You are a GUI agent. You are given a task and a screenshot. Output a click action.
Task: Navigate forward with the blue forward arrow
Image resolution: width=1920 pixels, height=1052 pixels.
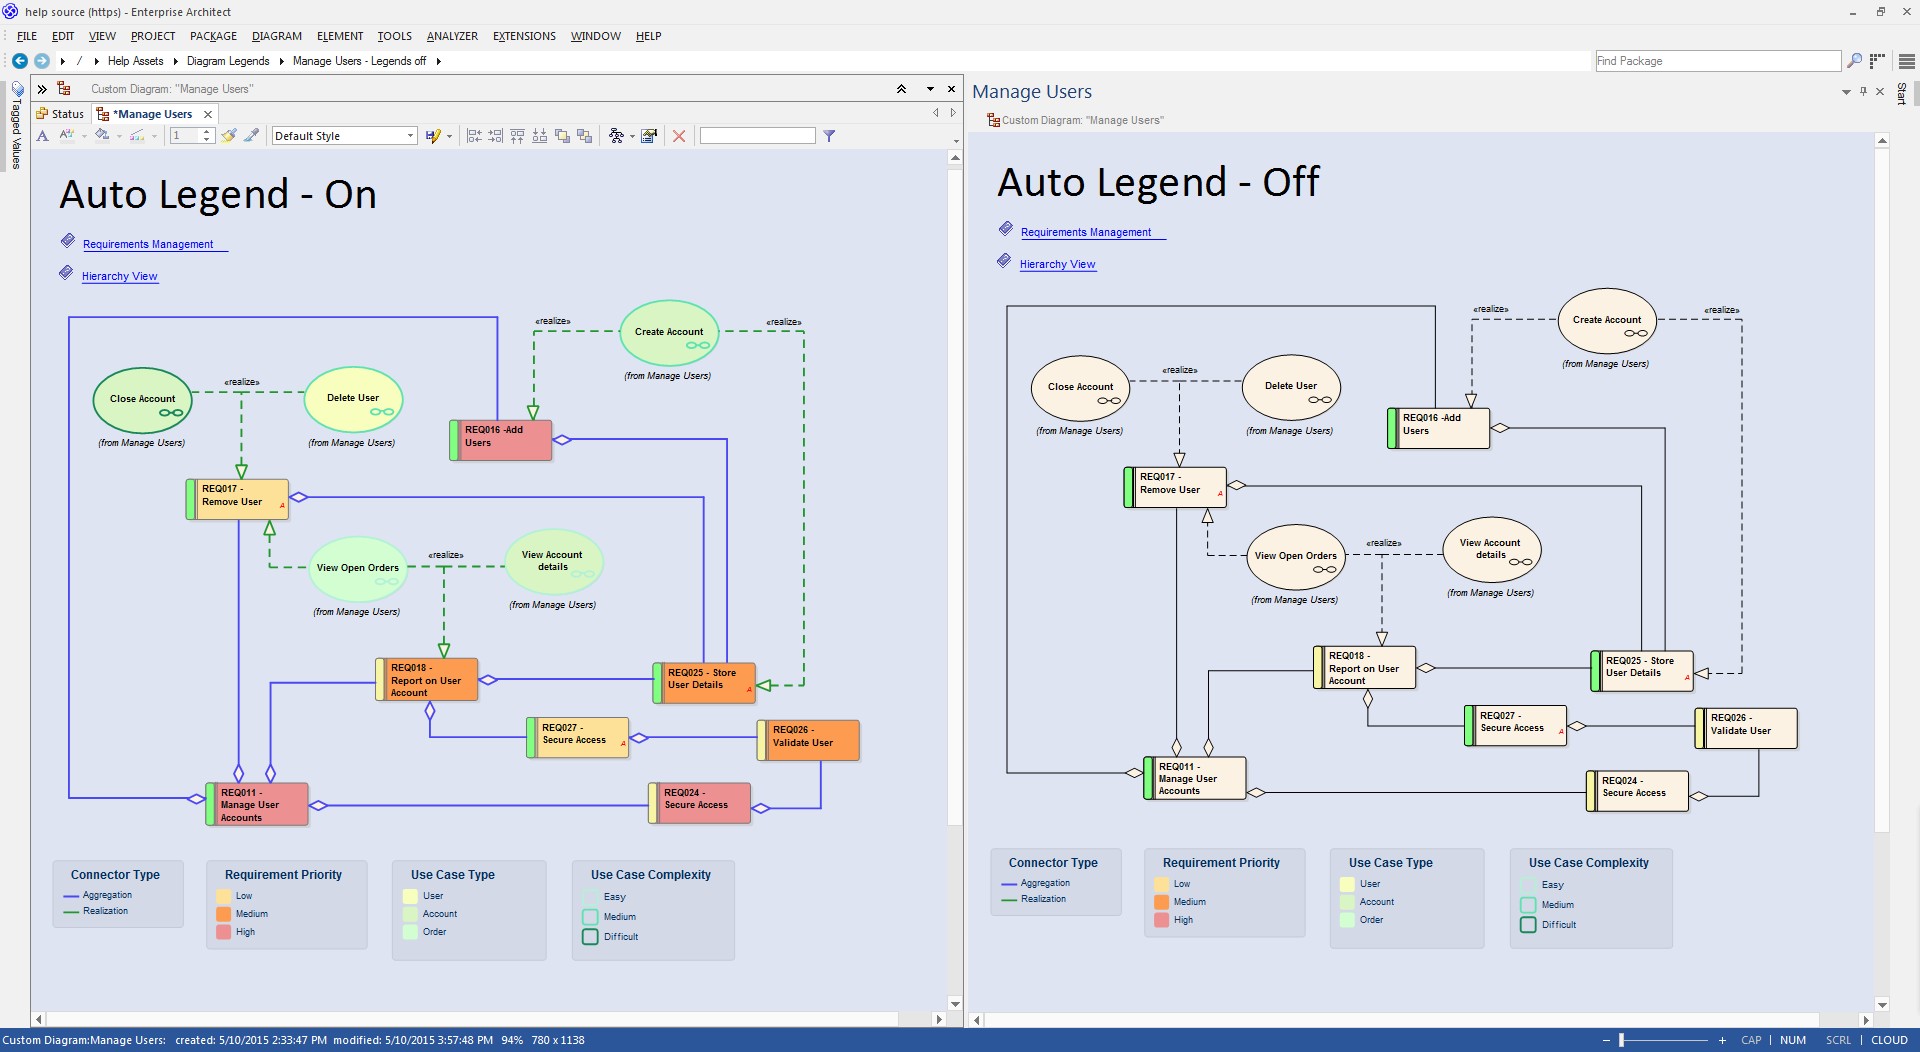pyautogui.click(x=42, y=61)
